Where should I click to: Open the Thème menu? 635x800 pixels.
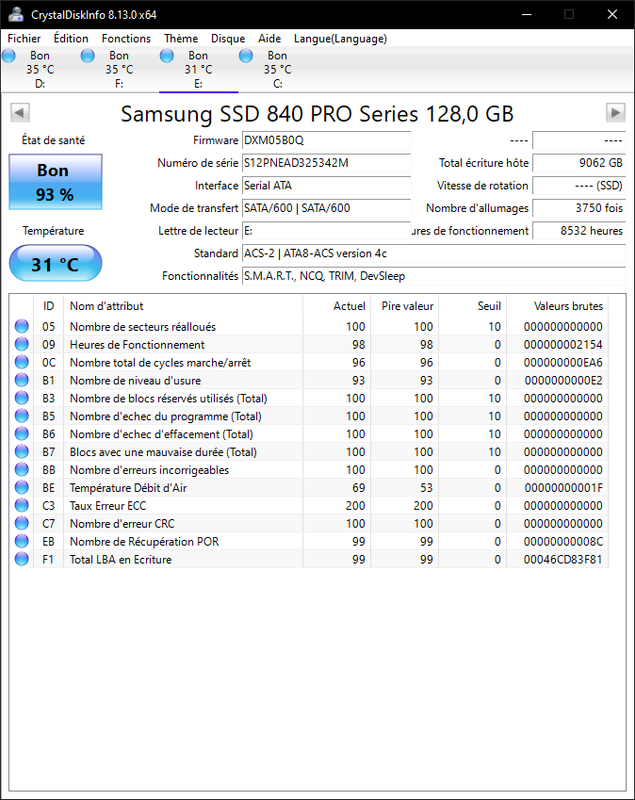point(181,38)
